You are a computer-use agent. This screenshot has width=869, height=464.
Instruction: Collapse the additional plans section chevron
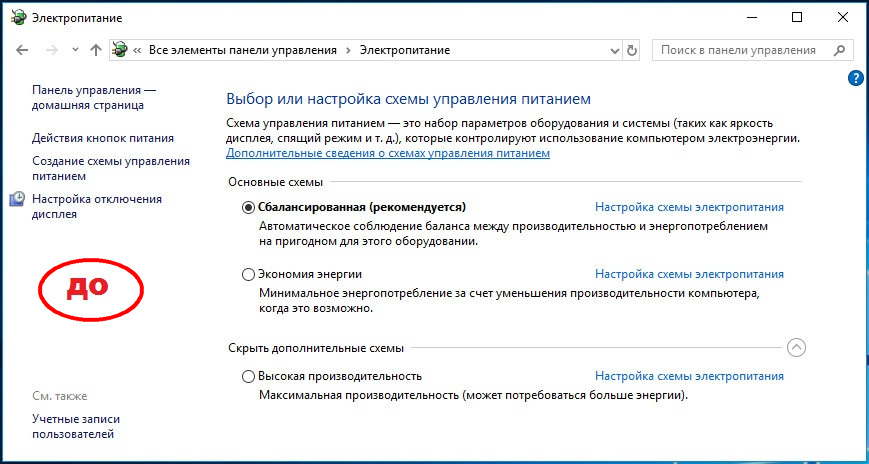point(796,348)
